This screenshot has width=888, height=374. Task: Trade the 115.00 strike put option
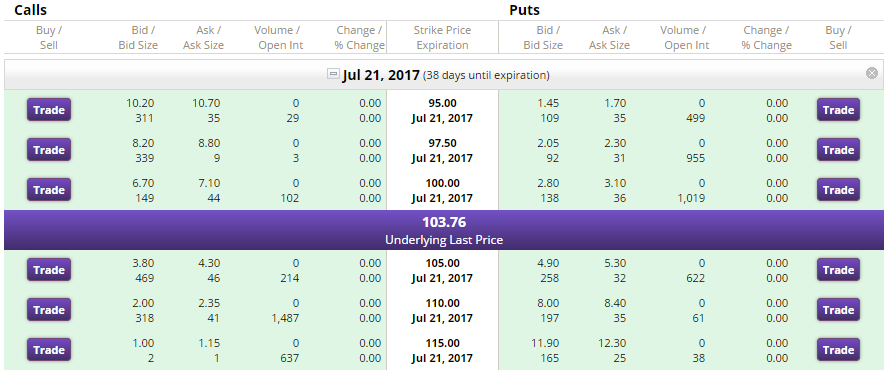[838, 350]
